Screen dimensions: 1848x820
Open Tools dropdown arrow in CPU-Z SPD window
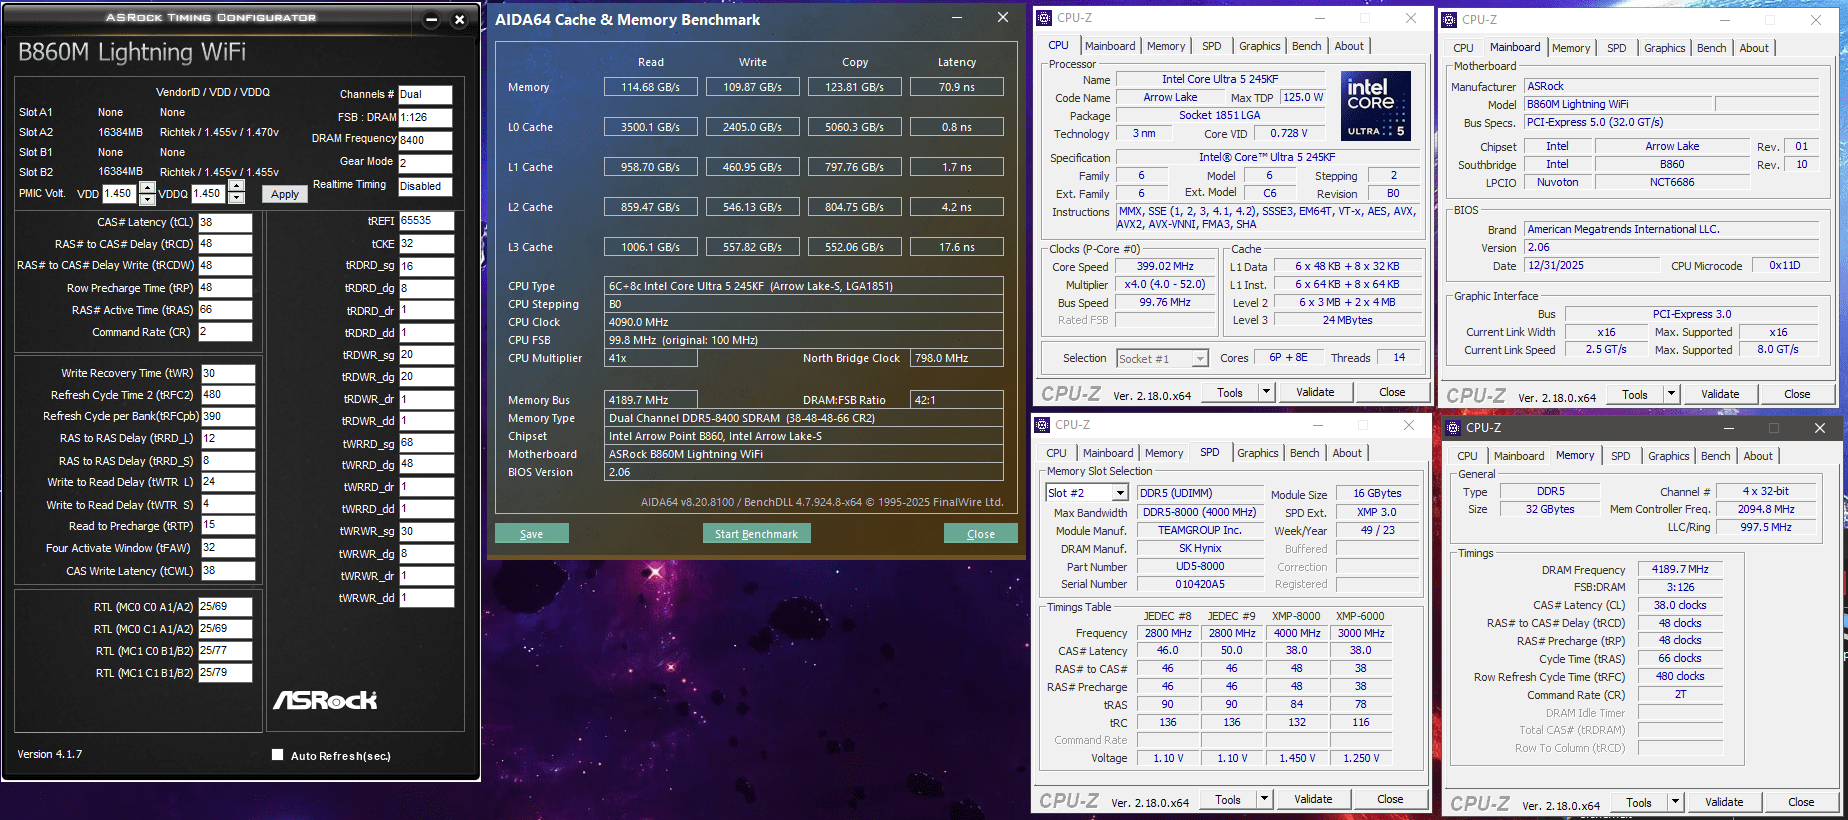coord(1264,799)
